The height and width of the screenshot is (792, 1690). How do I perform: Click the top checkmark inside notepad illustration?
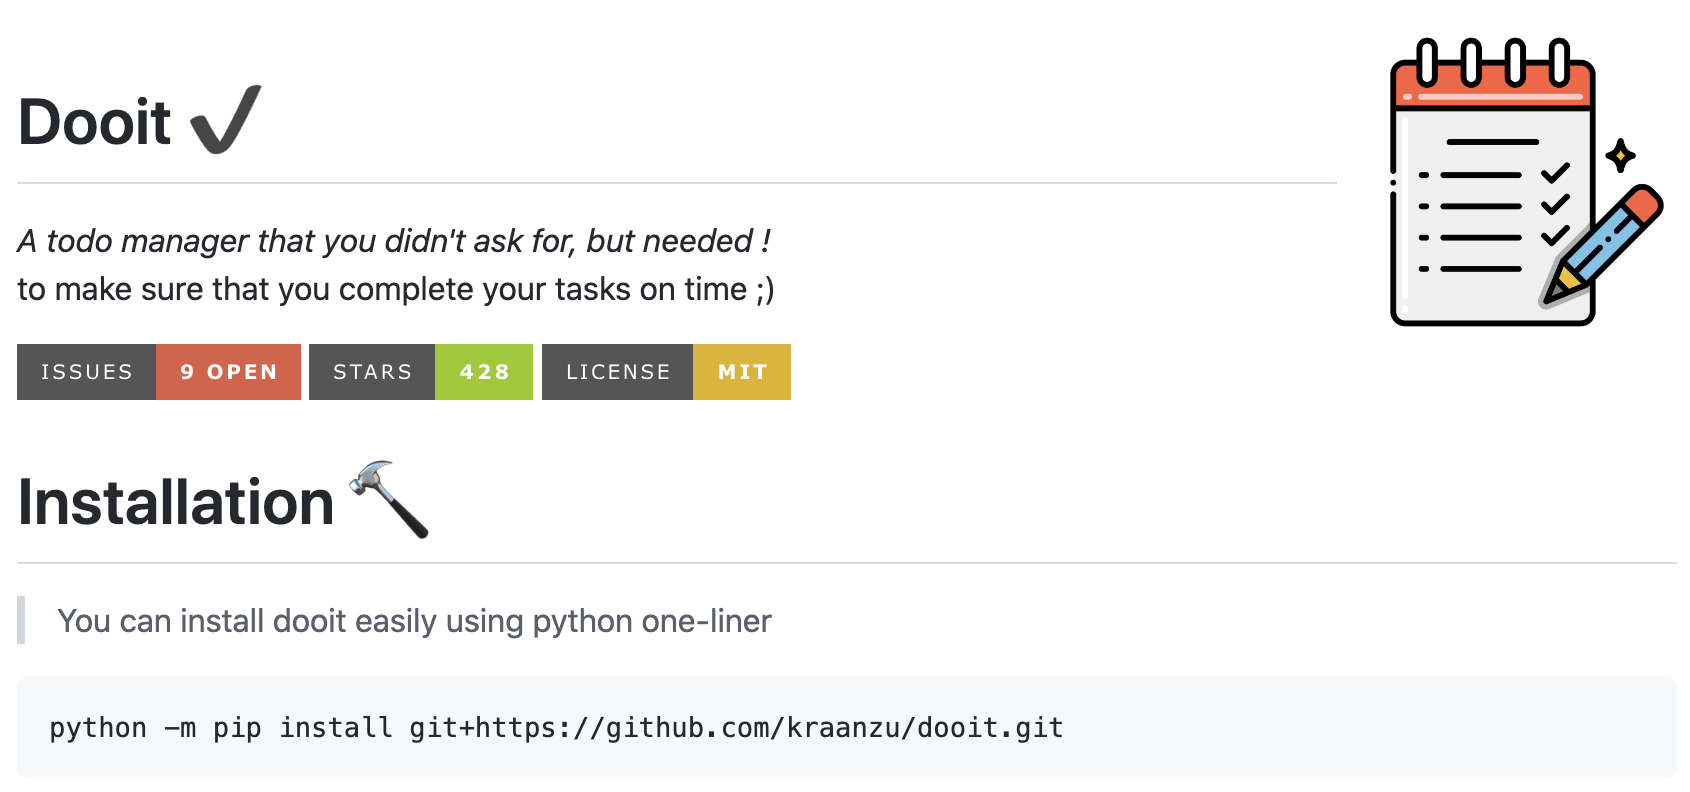click(x=1555, y=173)
